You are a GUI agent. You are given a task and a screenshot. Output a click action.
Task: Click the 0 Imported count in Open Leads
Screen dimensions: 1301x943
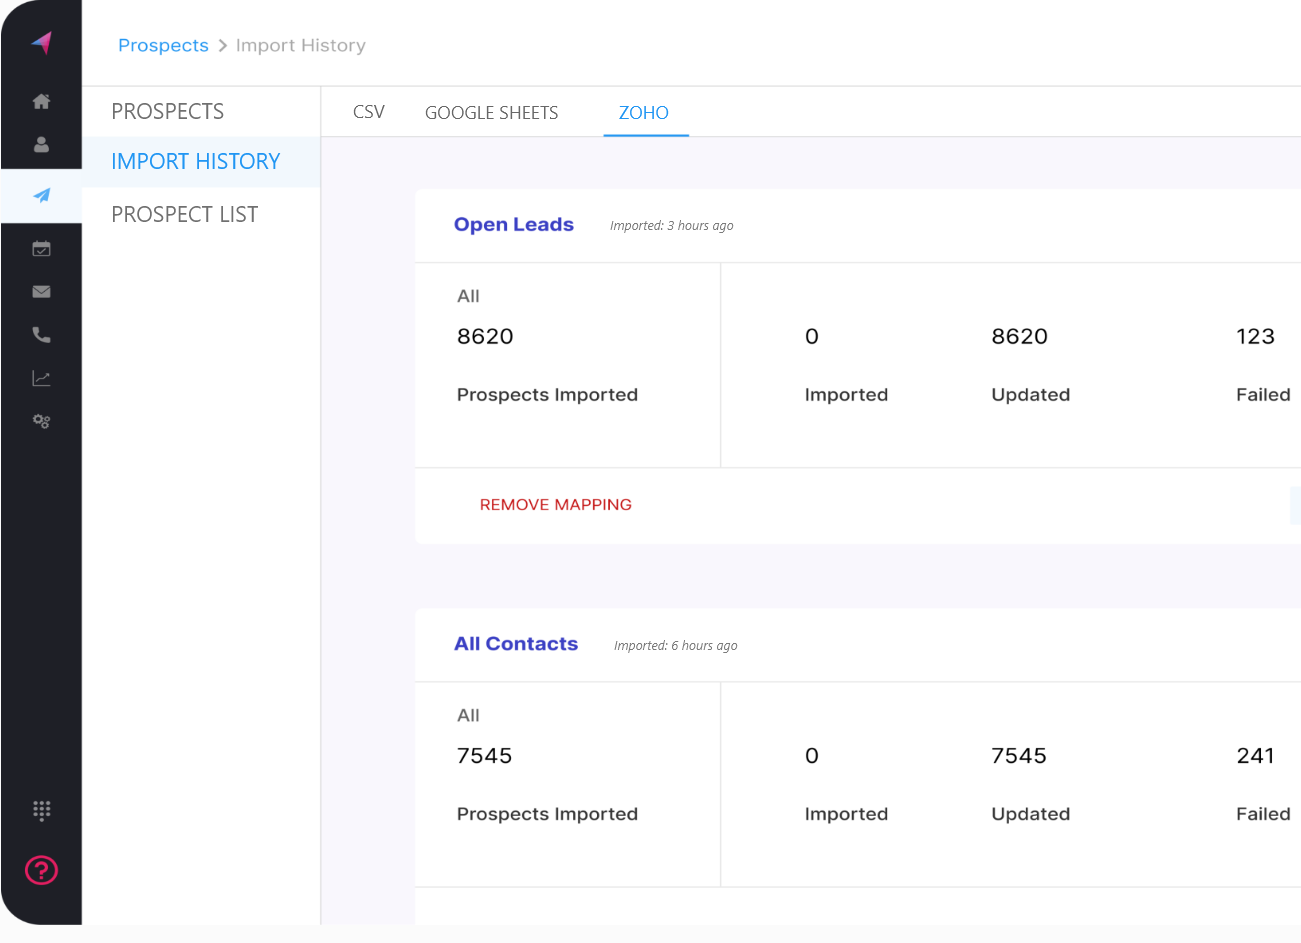812,336
